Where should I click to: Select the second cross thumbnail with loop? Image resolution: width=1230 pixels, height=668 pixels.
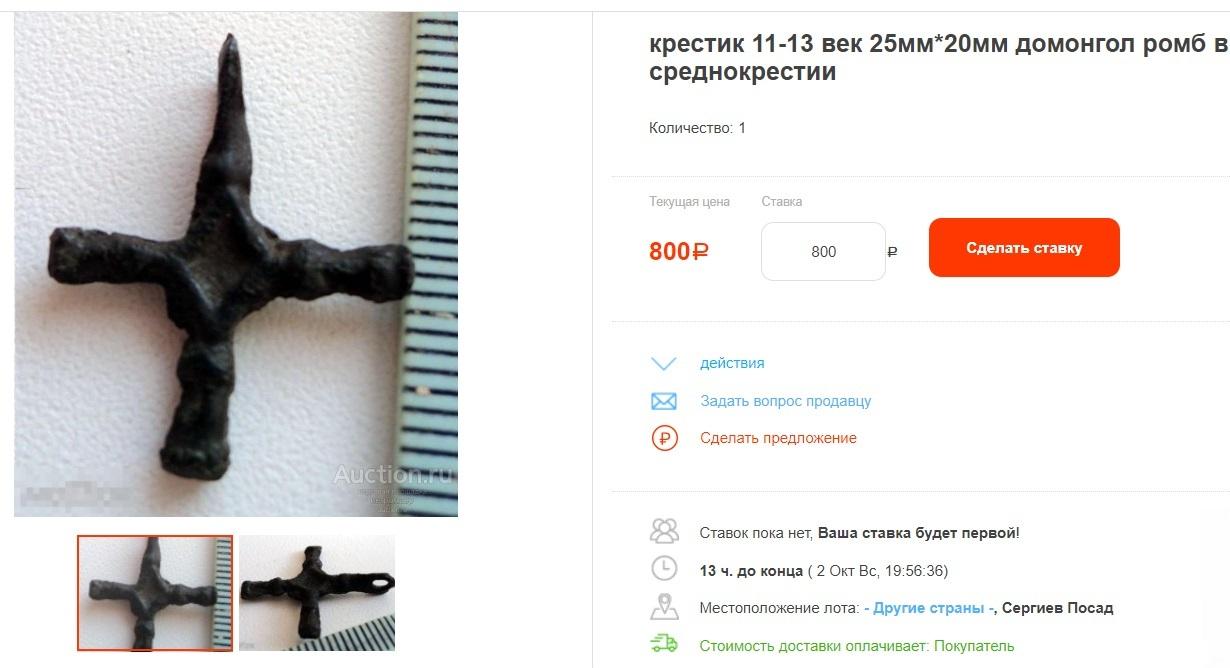pos(317,593)
